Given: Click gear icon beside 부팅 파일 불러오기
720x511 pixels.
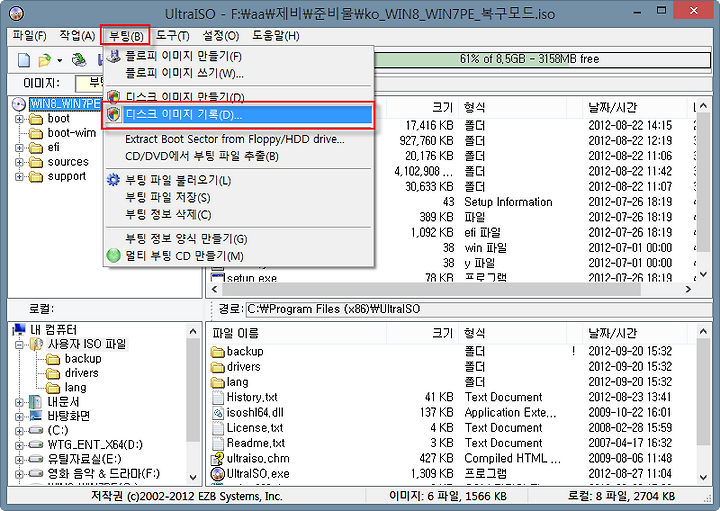Looking at the screenshot, I should 113,180.
